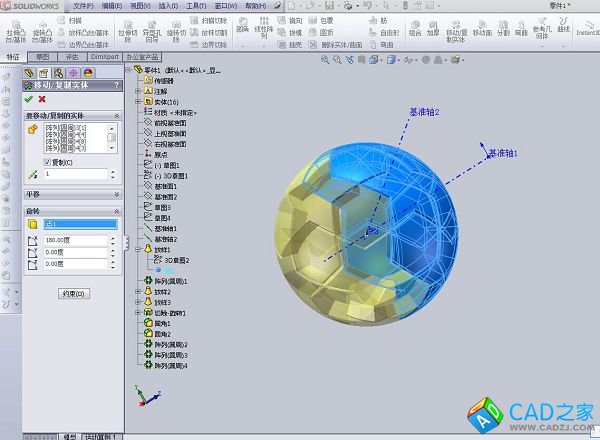Switch to the DisplayManager color ball tab

(88, 72)
